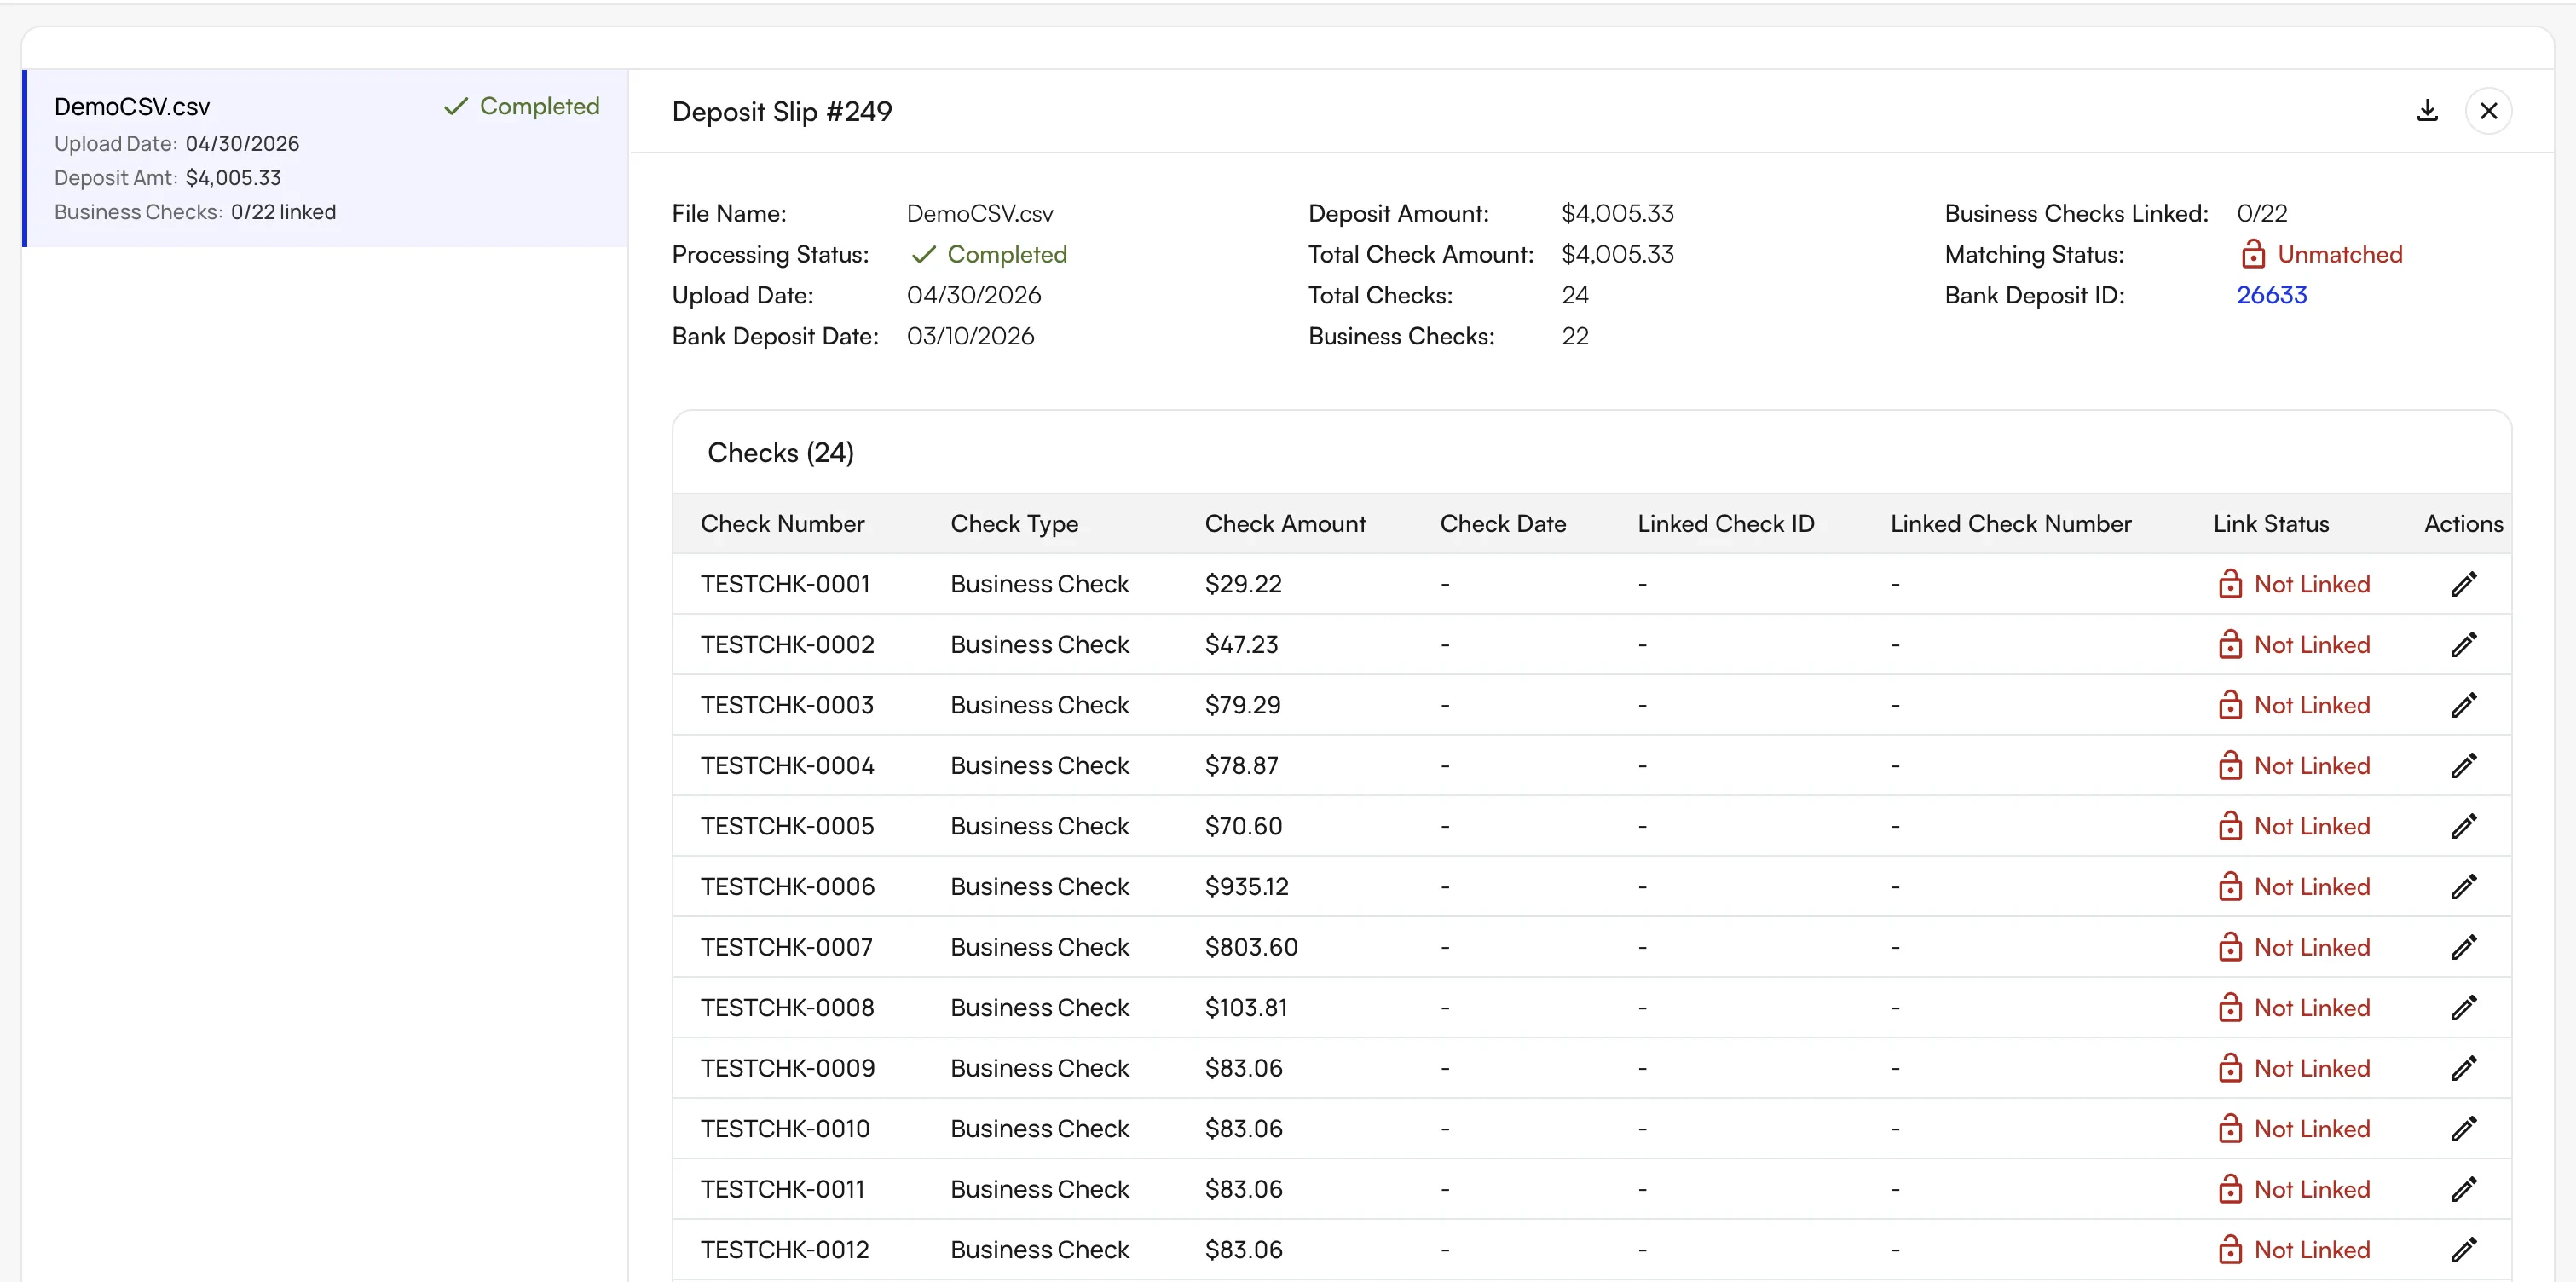This screenshot has height=1282, width=2576.
Task: Click the Check Amount column header
Action: pyautogui.click(x=1285, y=523)
